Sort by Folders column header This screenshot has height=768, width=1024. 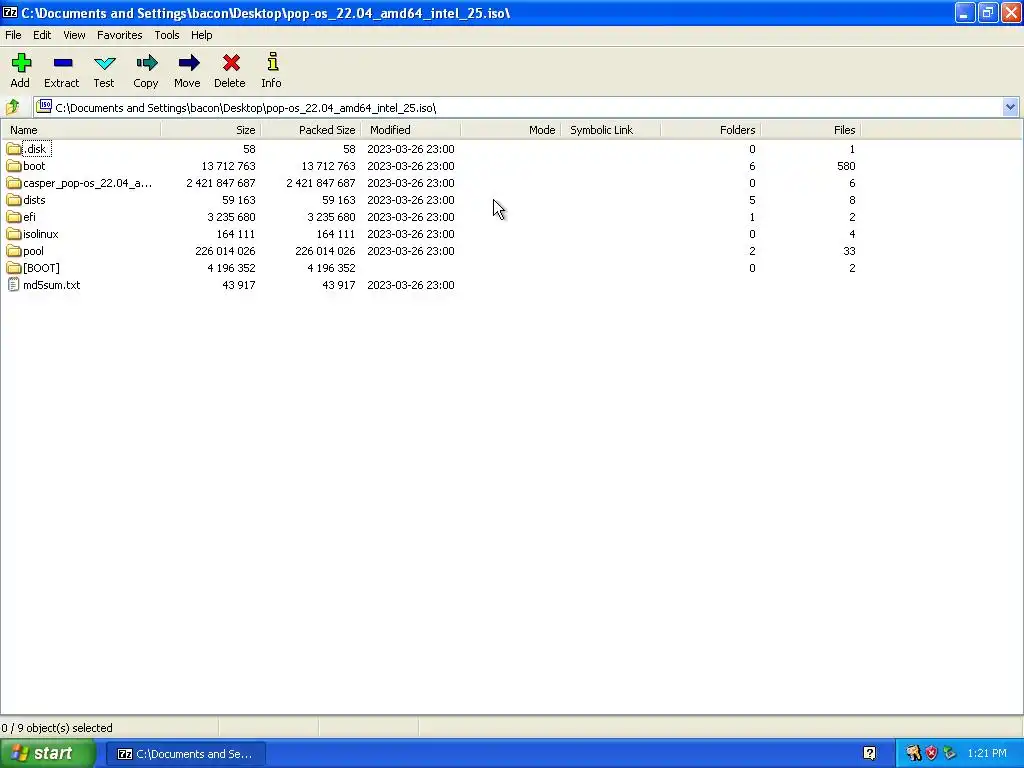click(x=711, y=130)
